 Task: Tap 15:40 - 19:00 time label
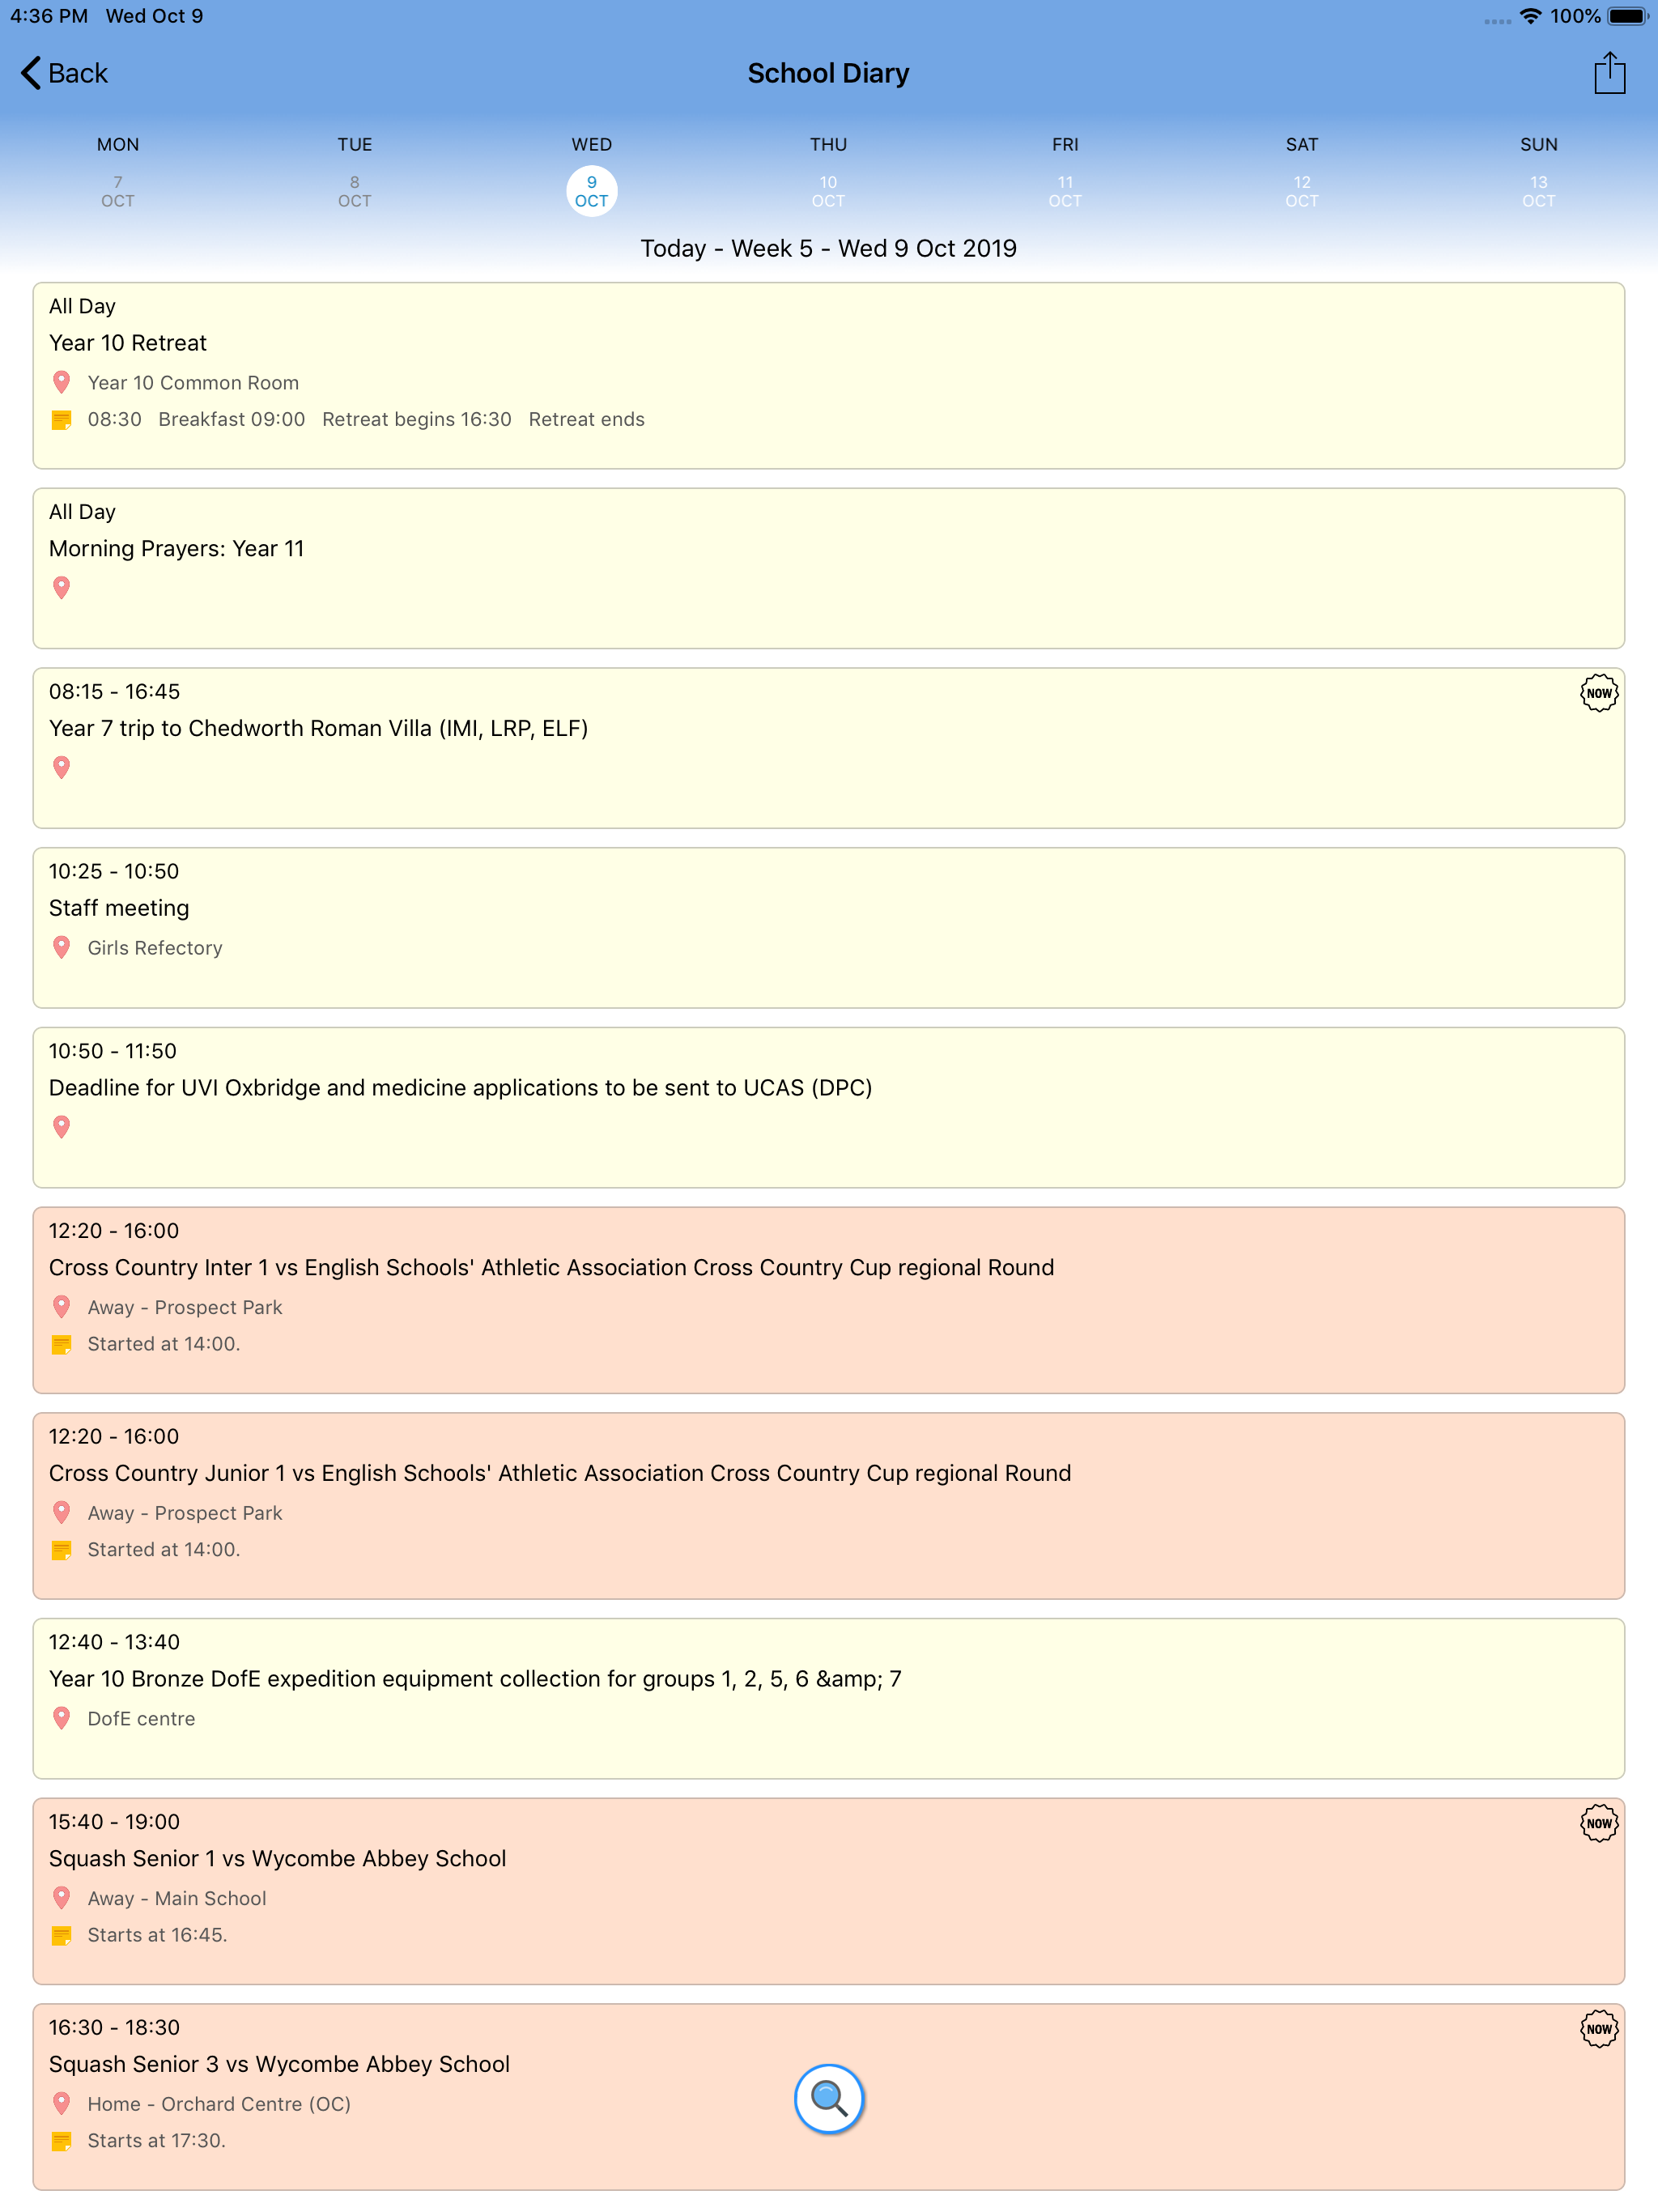[114, 1821]
